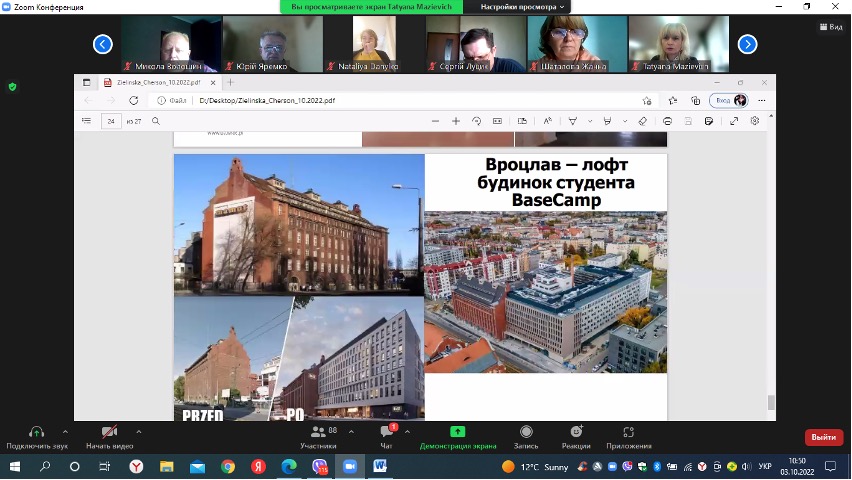The height and width of the screenshot is (480, 852).
Task: Open Edge settings and more menu
Action: point(762,101)
